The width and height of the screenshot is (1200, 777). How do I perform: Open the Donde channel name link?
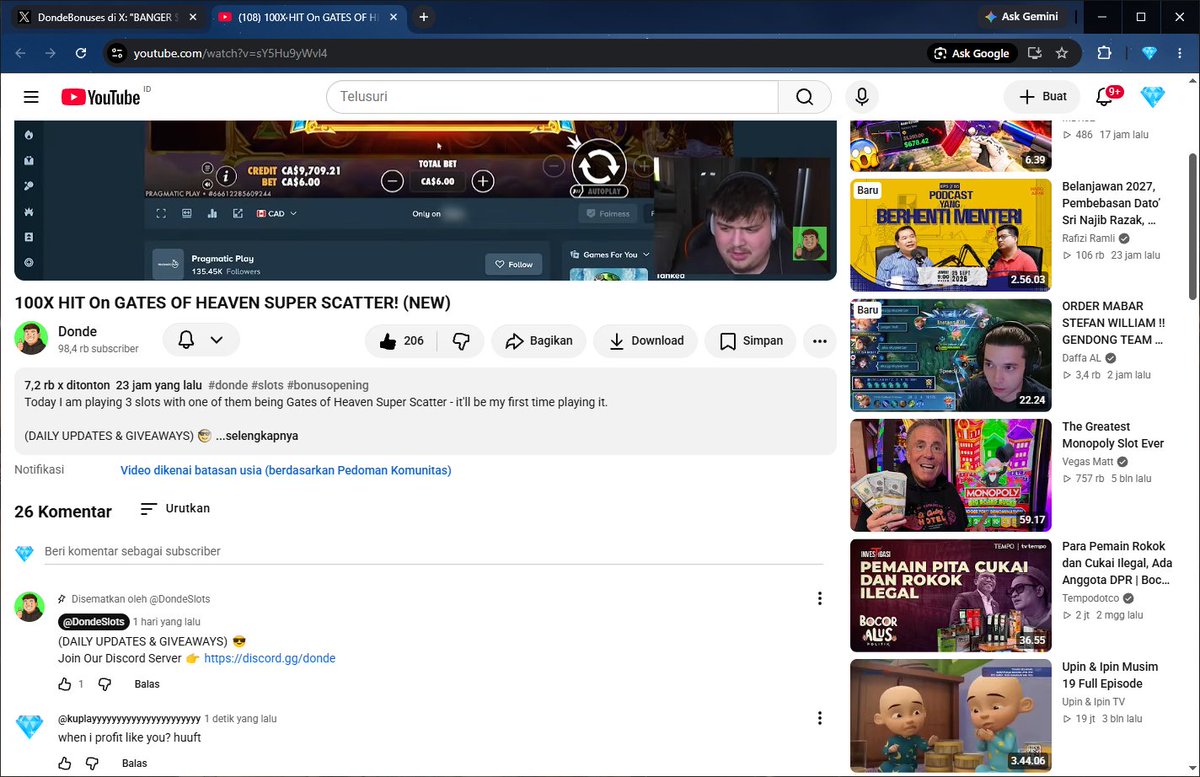click(78, 331)
